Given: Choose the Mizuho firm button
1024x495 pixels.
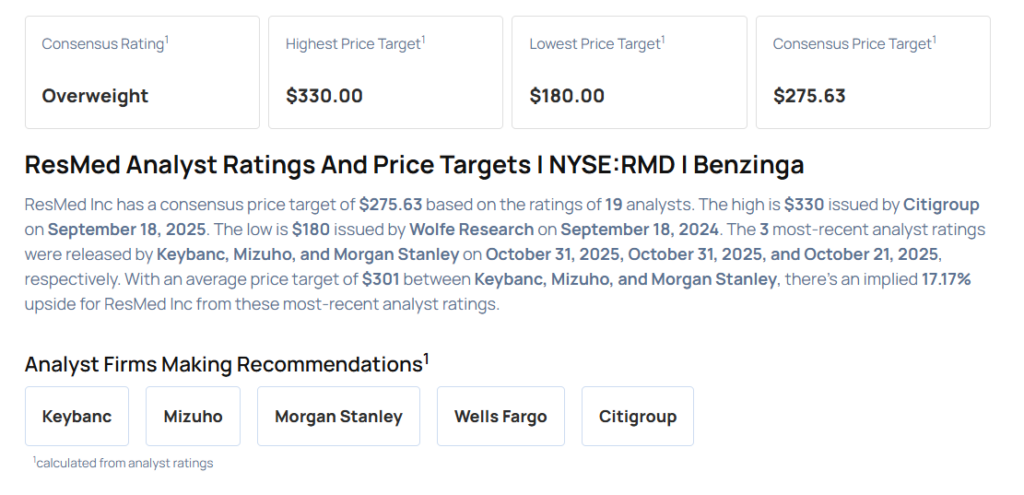Looking at the screenshot, I should point(193,416).
